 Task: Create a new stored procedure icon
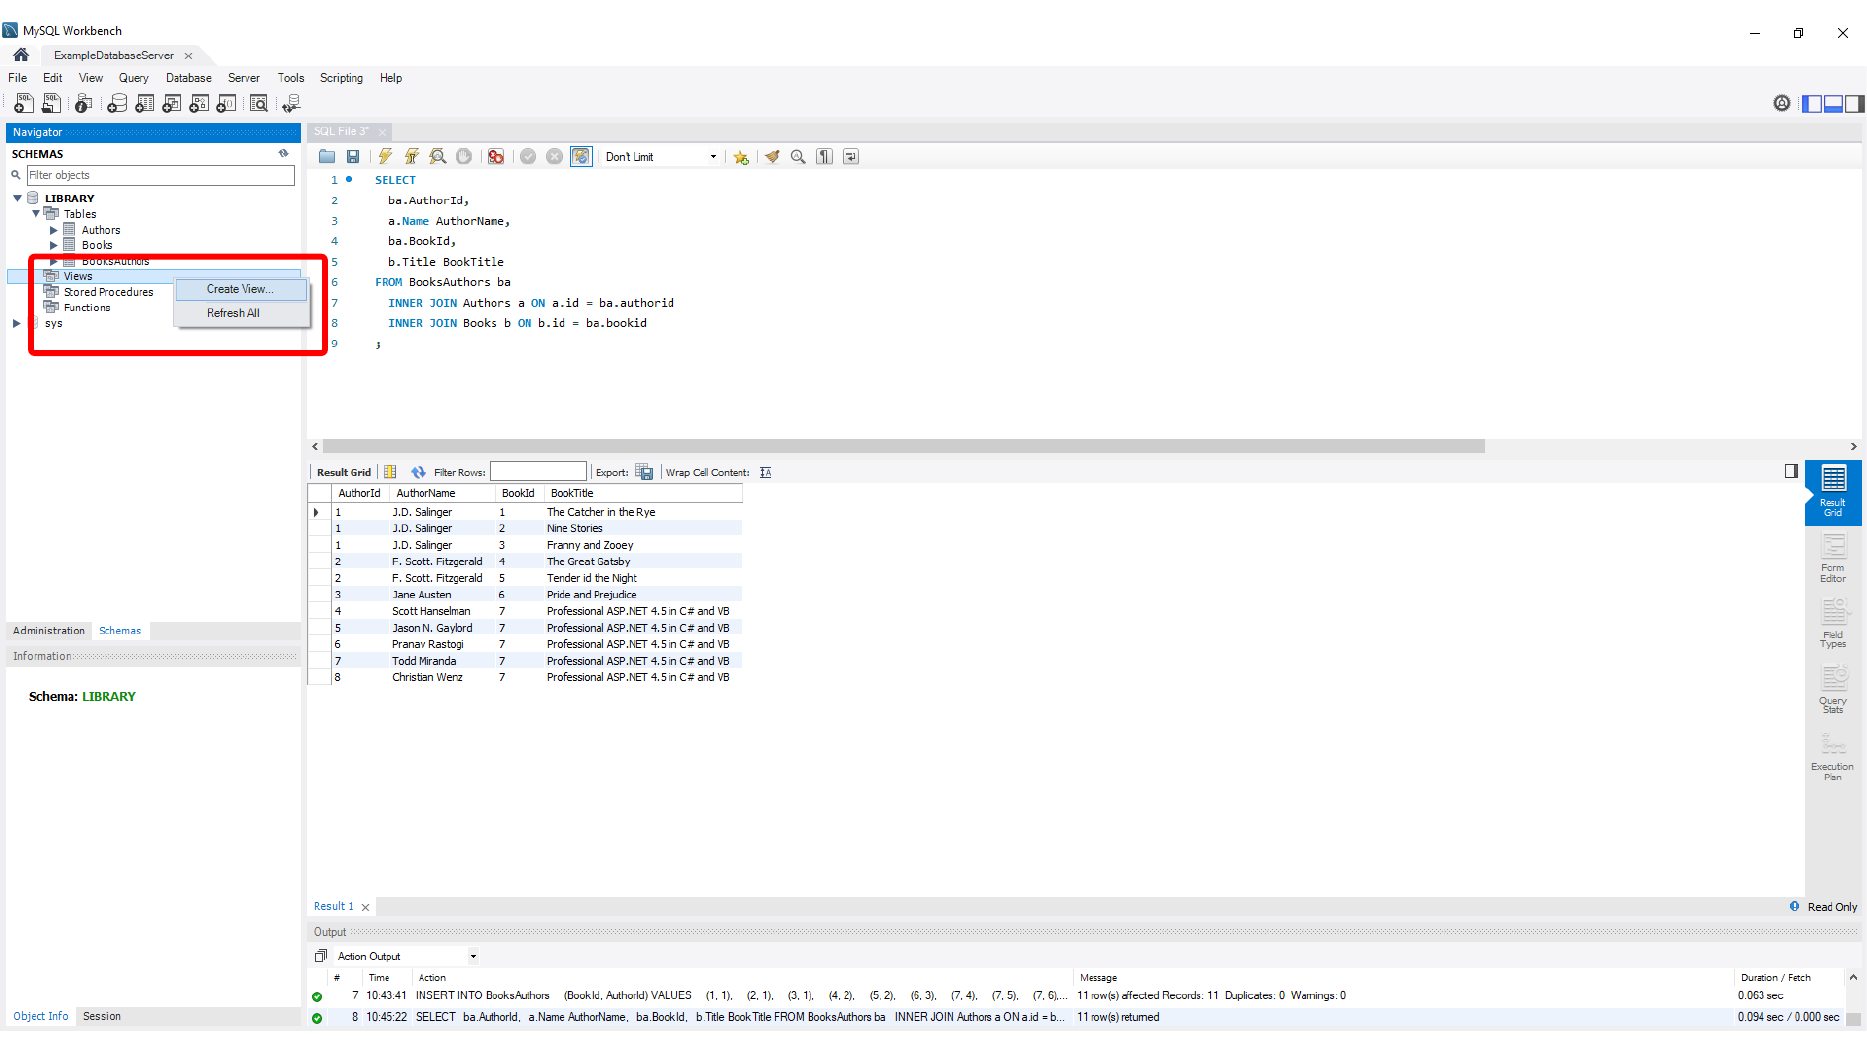coord(199,103)
